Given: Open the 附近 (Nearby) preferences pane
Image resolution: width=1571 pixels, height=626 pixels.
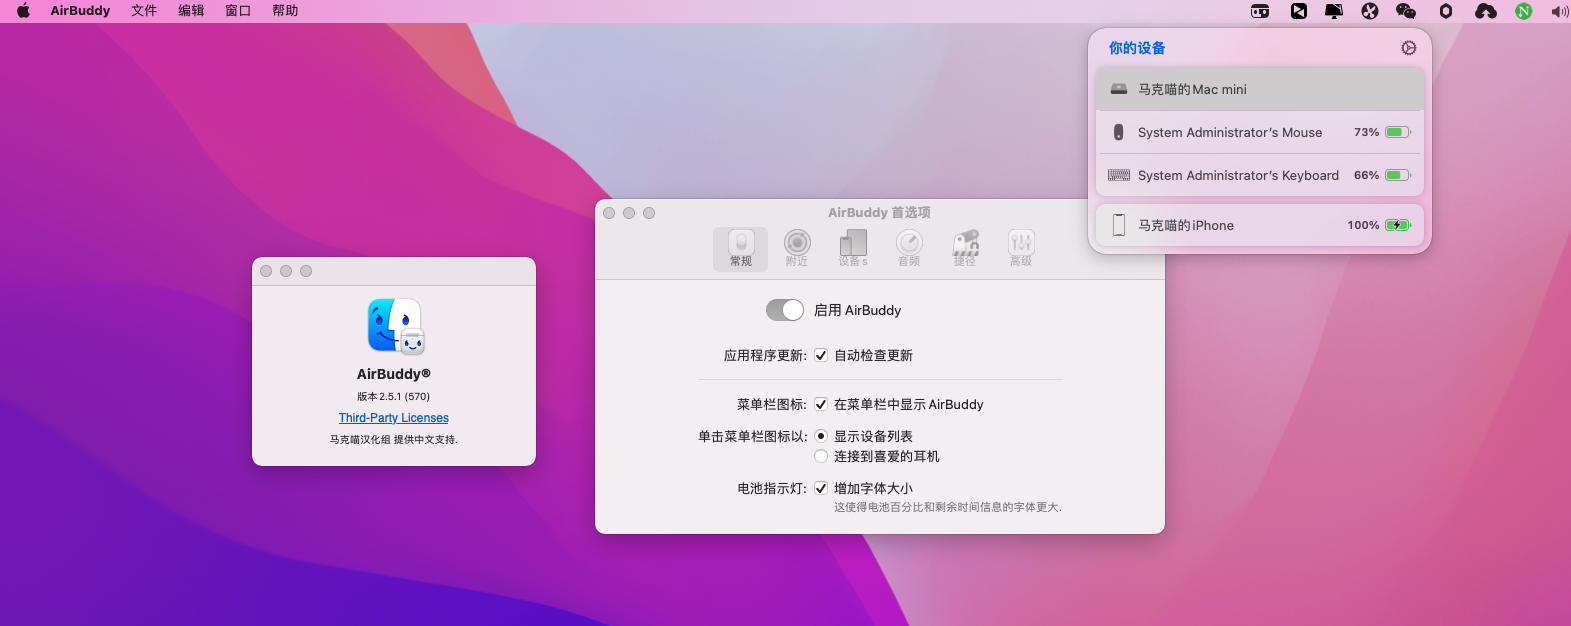Looking at the screenshot, I should (x=797, y=247).
